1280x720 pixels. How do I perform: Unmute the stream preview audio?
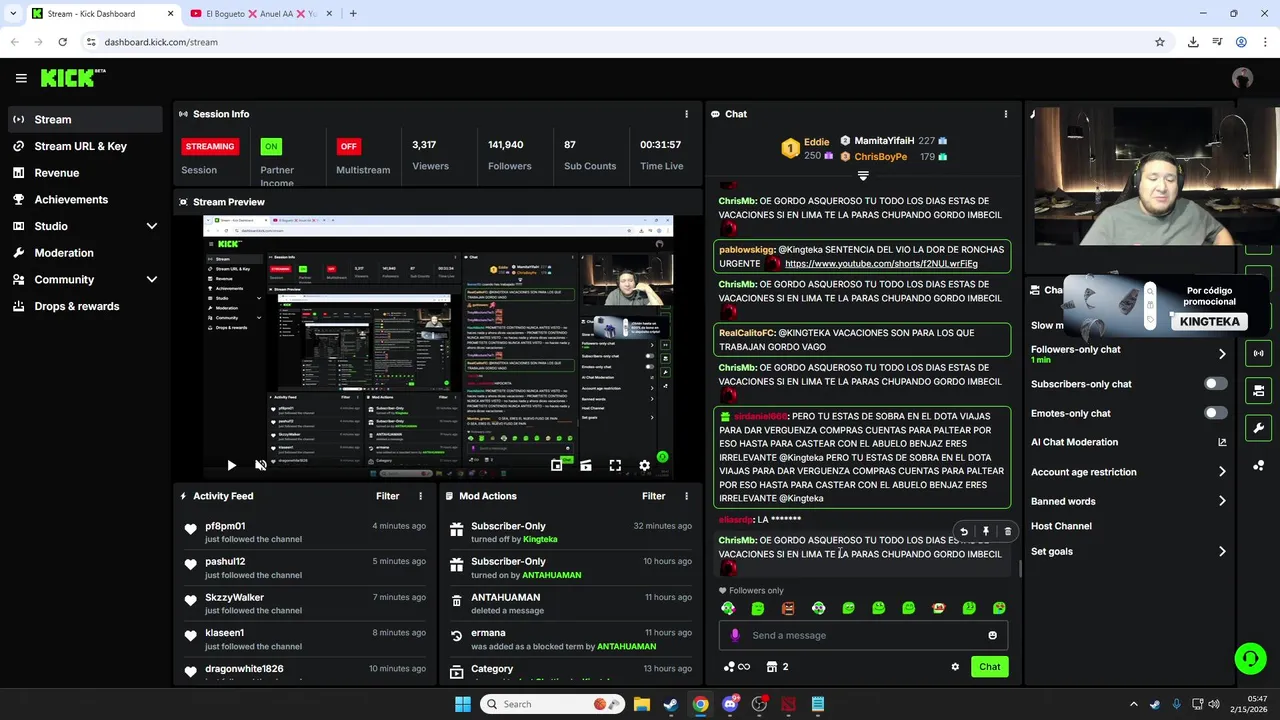[261, 465]
